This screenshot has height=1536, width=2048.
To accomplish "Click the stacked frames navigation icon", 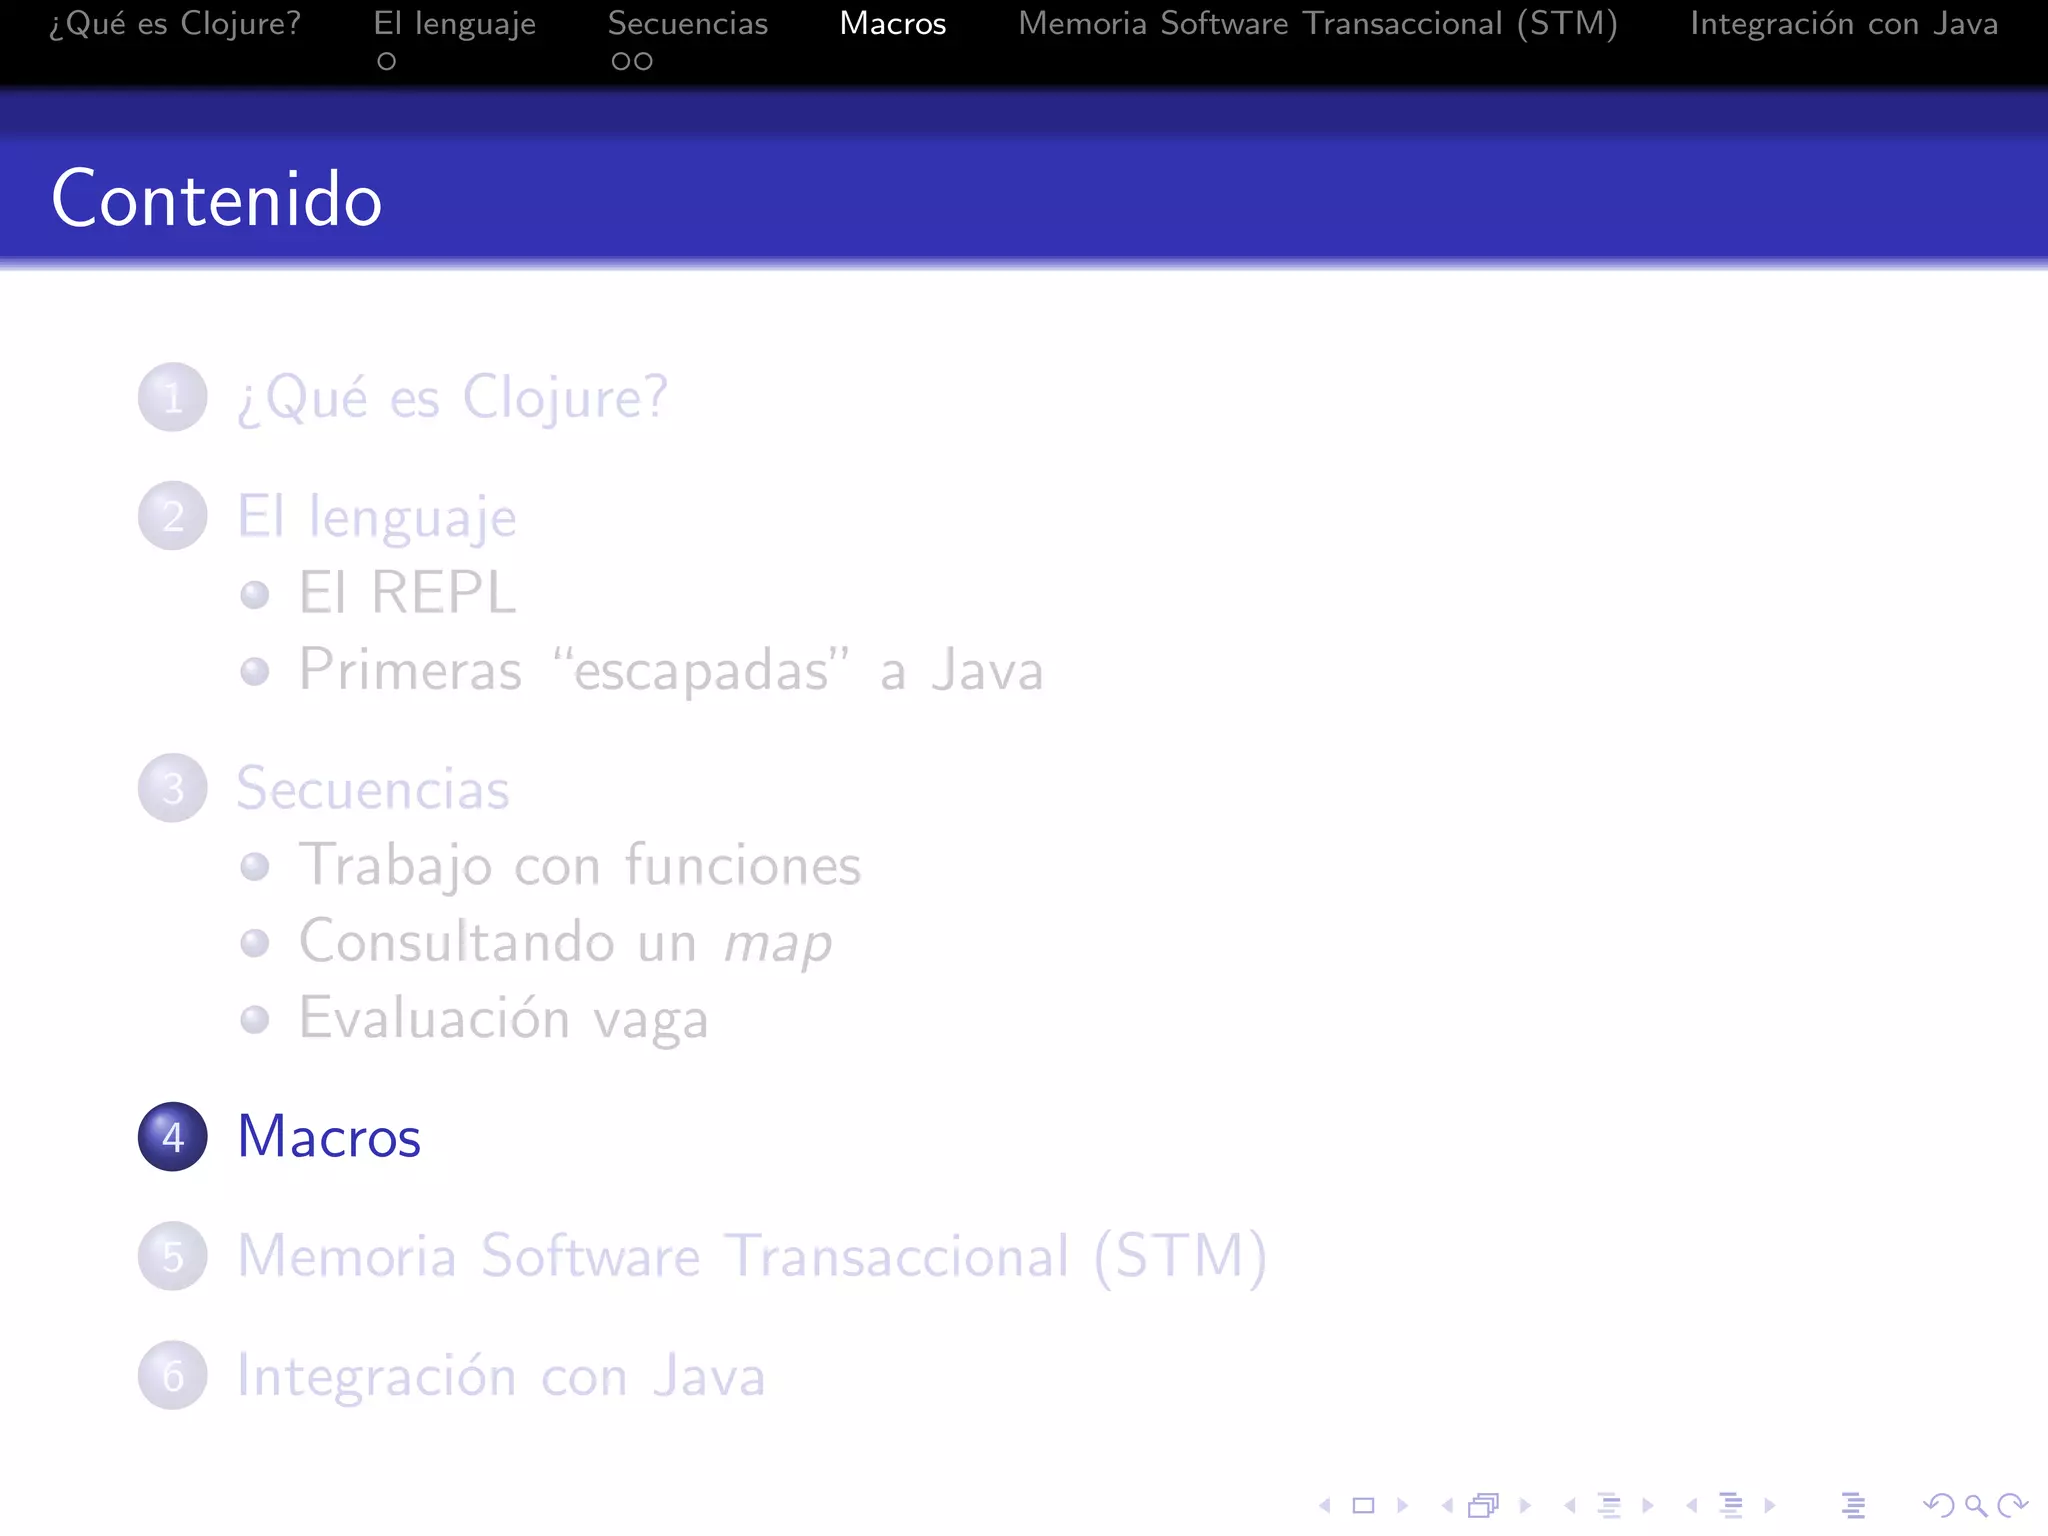I will pyautogui.click(x=1484, y=1505).
